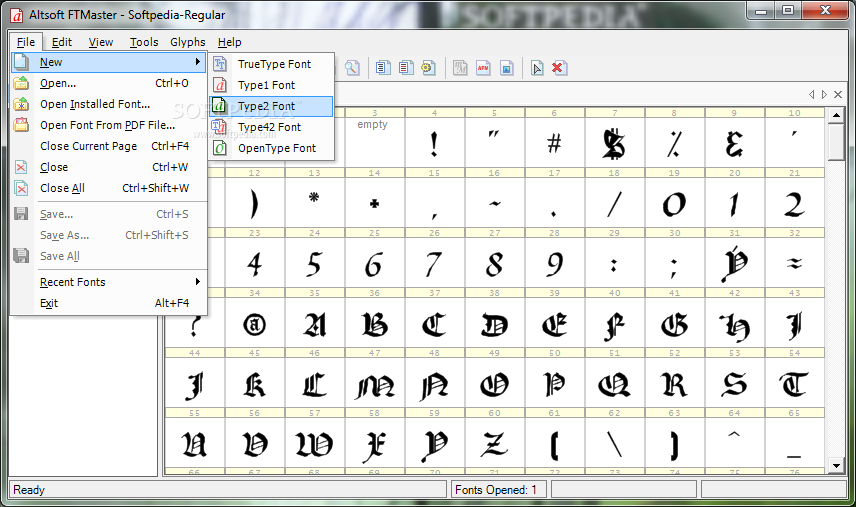Click the scrollbar down arrow
This screenshot has height=507, width=856.
coord(836,466)
